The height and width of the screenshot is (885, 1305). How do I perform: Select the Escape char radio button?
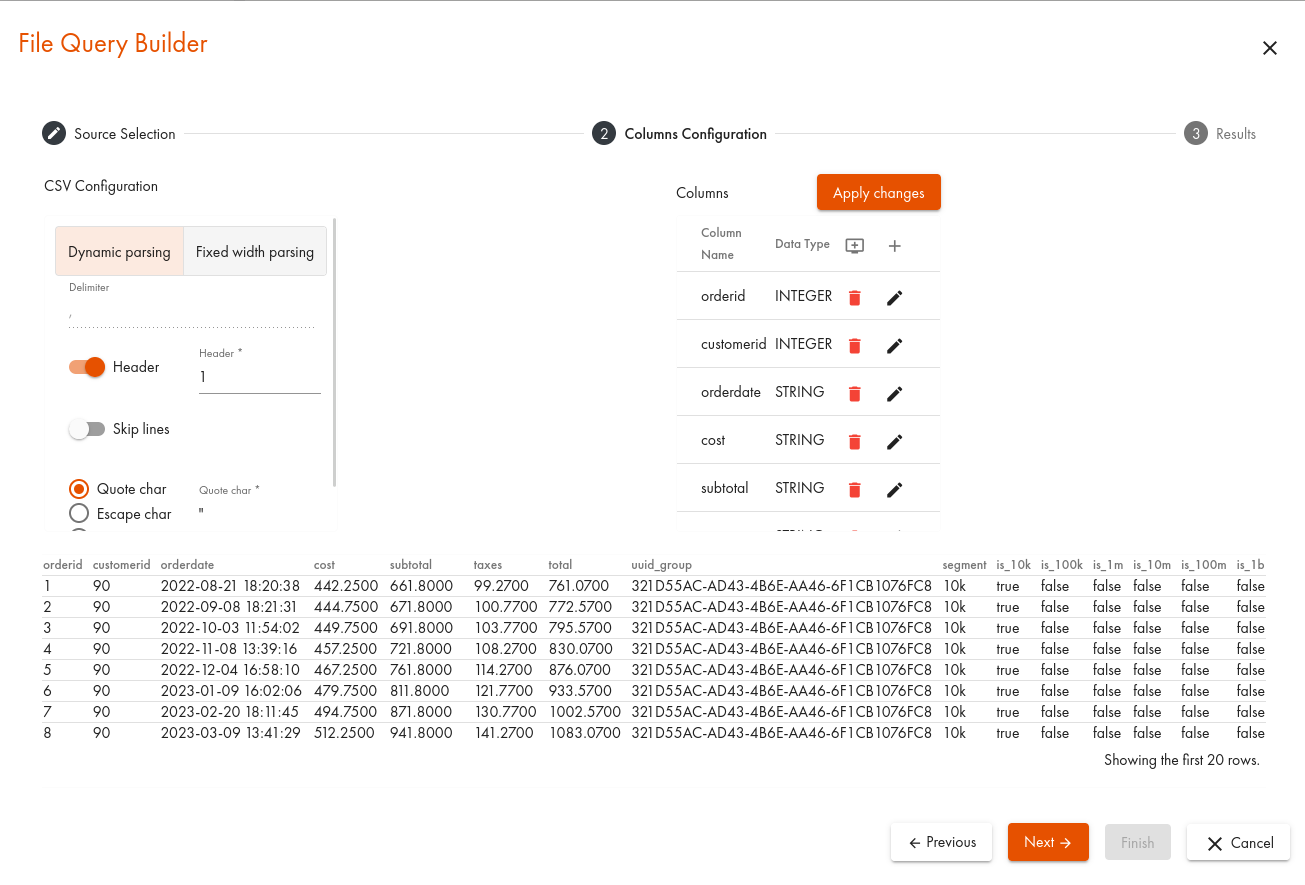coord(79,514)
